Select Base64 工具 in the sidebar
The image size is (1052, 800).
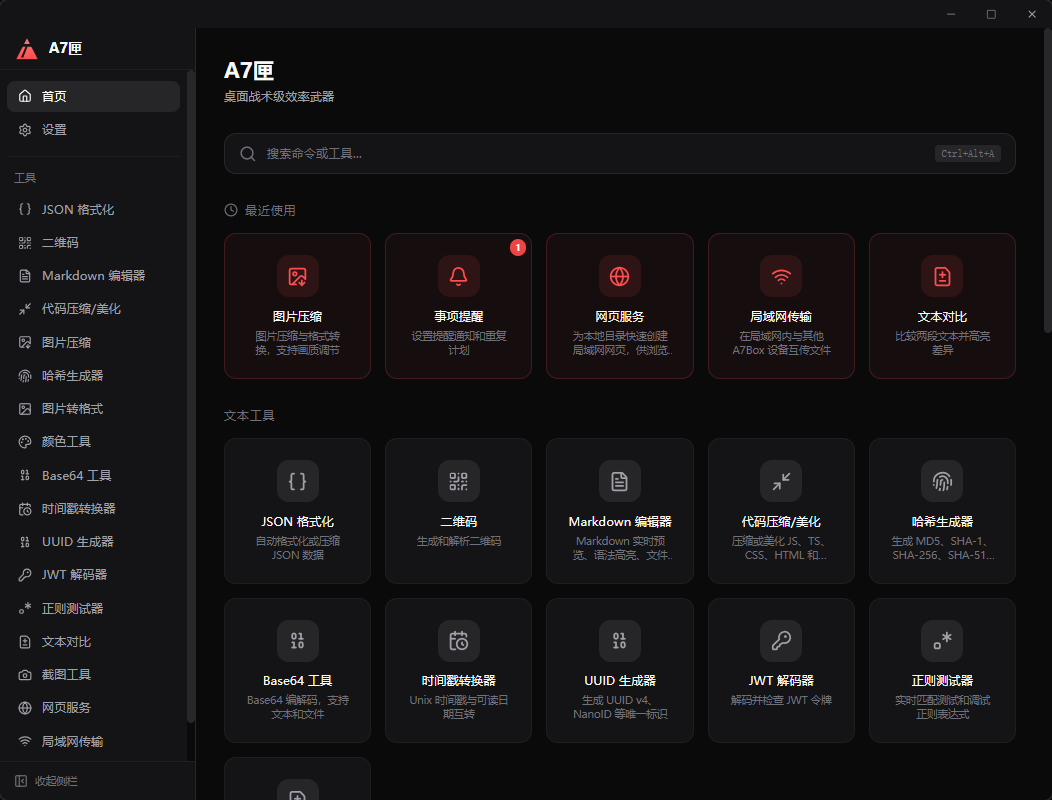pyautogui.click(x=93, y=475)
